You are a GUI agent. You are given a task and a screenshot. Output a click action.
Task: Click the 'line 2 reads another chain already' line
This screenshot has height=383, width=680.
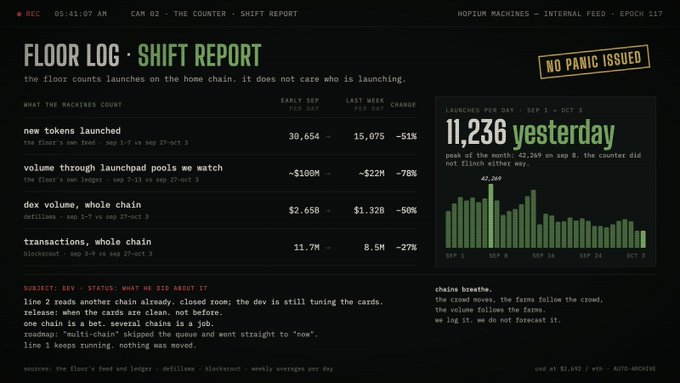point(203,302)
